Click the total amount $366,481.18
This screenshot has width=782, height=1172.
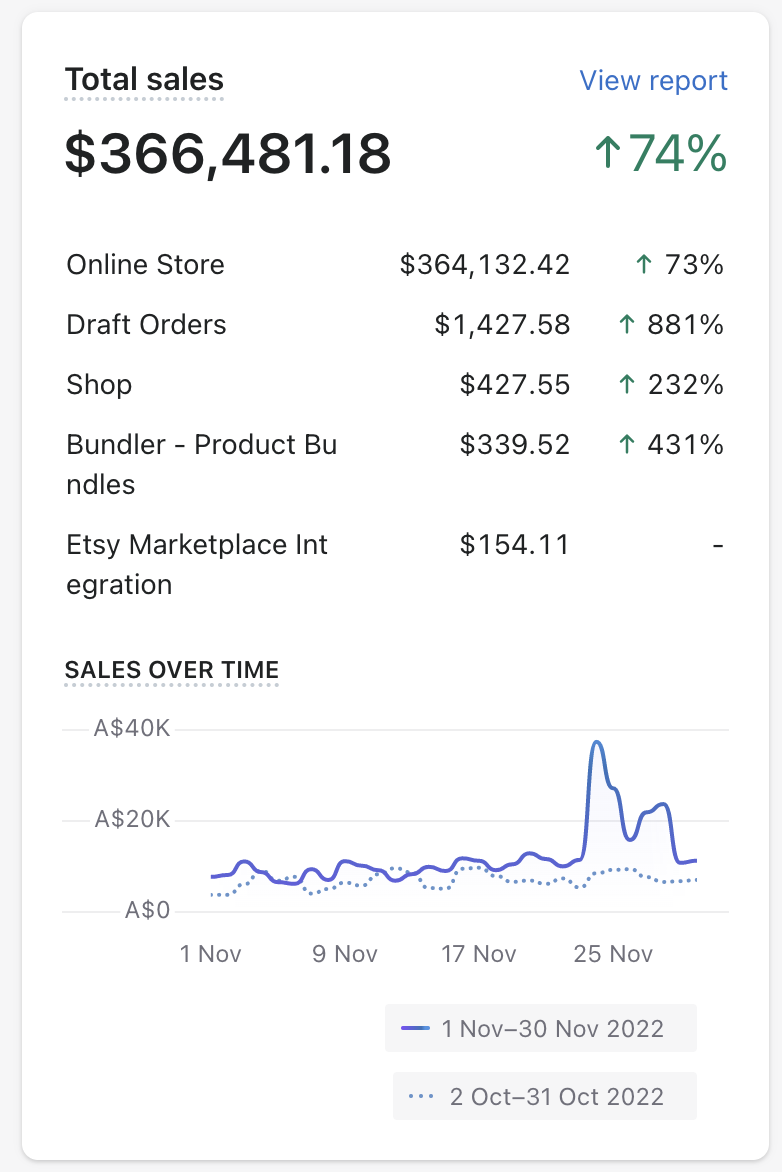tap(228, 154)
